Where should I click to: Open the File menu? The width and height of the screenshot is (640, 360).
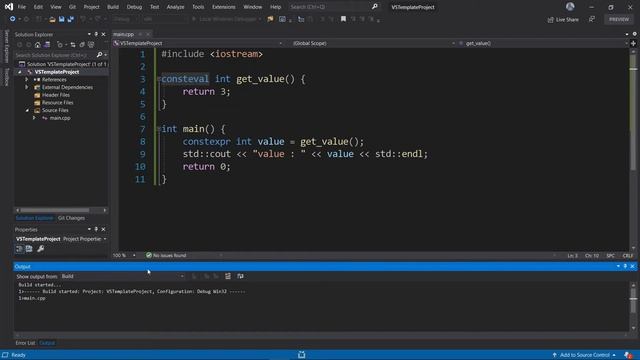point(22,7)
